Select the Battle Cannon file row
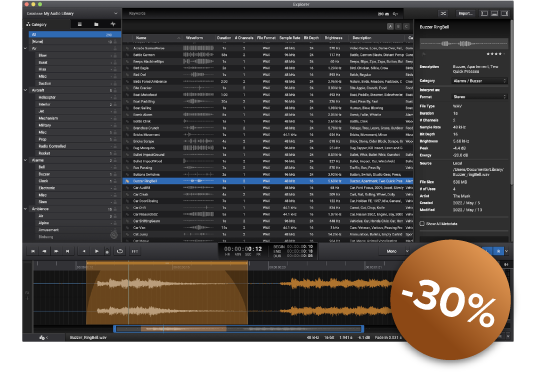Screen dimensions: 536x372 (268, 55)
